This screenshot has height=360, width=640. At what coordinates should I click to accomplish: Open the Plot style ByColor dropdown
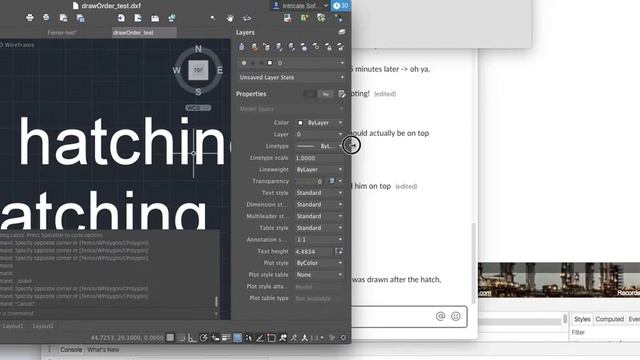coord(319,263)
